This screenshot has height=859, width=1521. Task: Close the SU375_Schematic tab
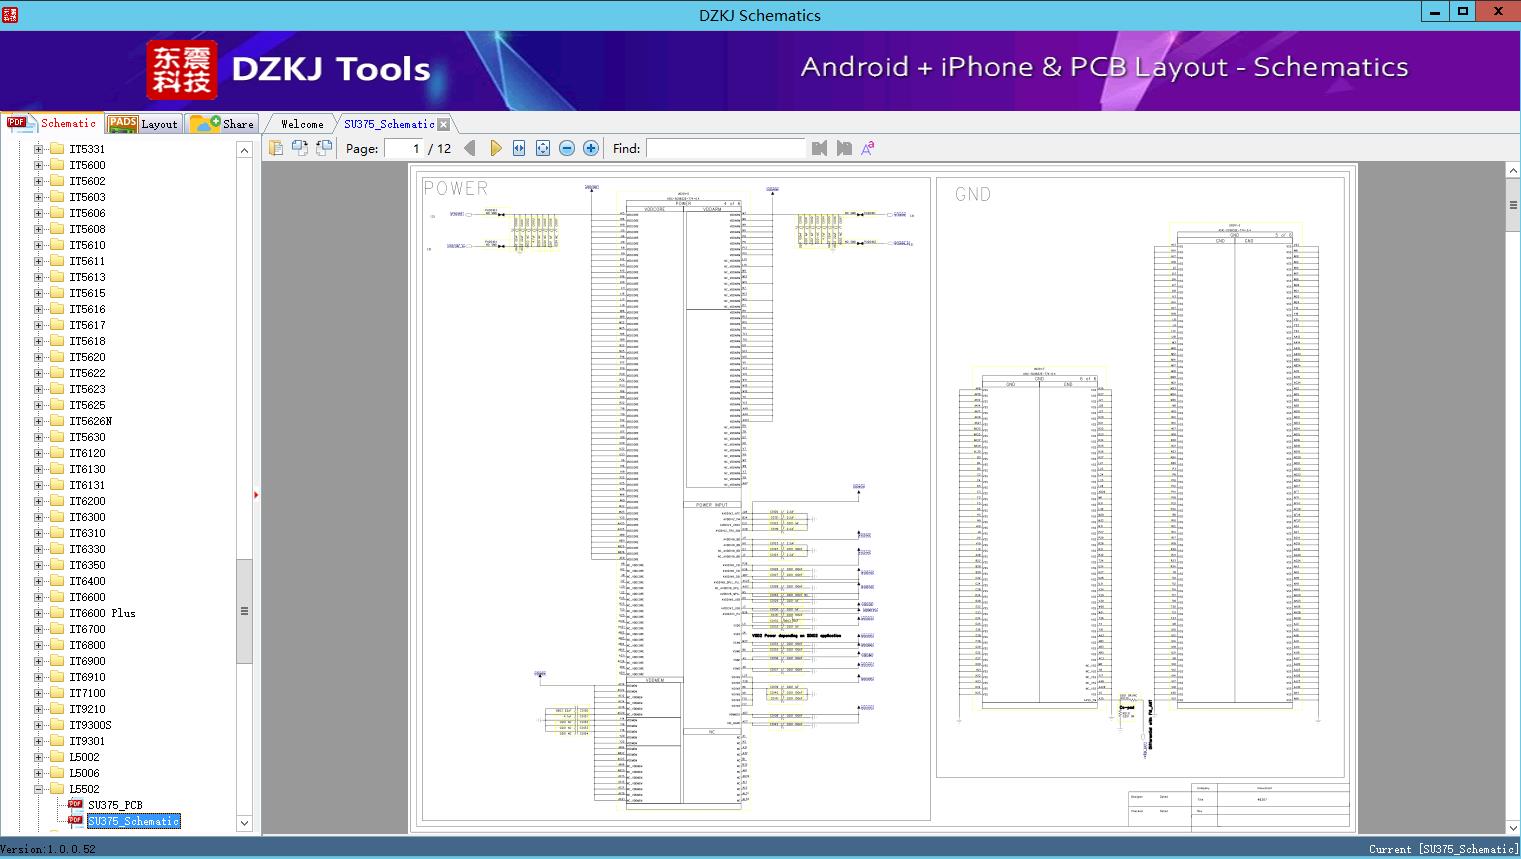pyautogui.click(x=444, y=124)
